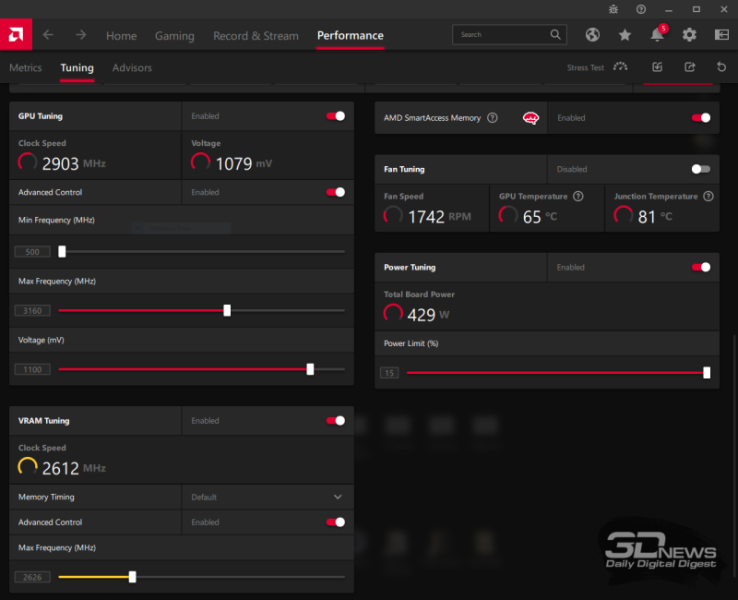The image size is (738, 600).
Task: Switch to the Metrics tab
Action: 26,68
